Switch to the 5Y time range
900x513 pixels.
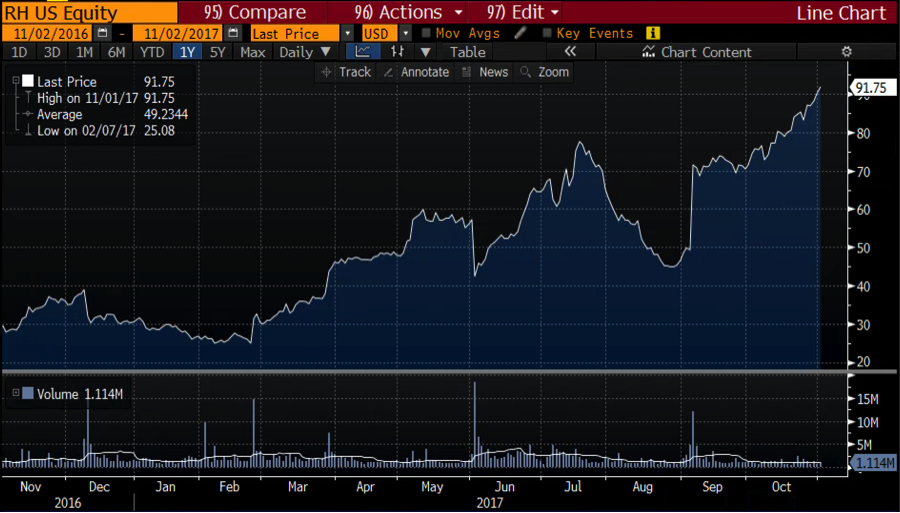tap(218, 52)
